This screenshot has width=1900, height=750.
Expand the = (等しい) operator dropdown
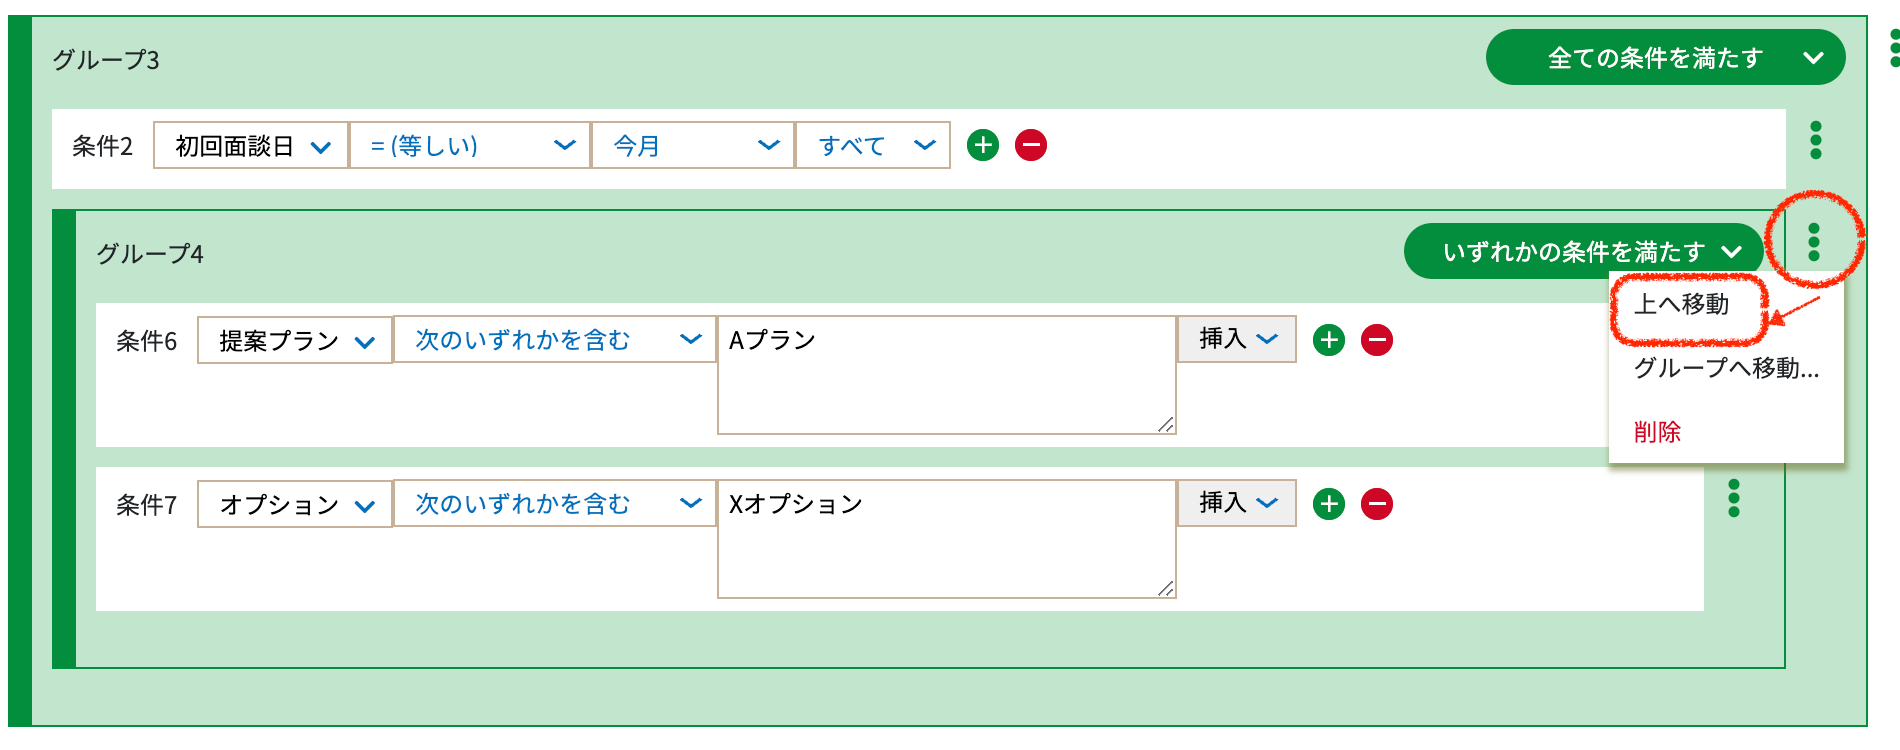pyautogui.click(x=470, y=146)
